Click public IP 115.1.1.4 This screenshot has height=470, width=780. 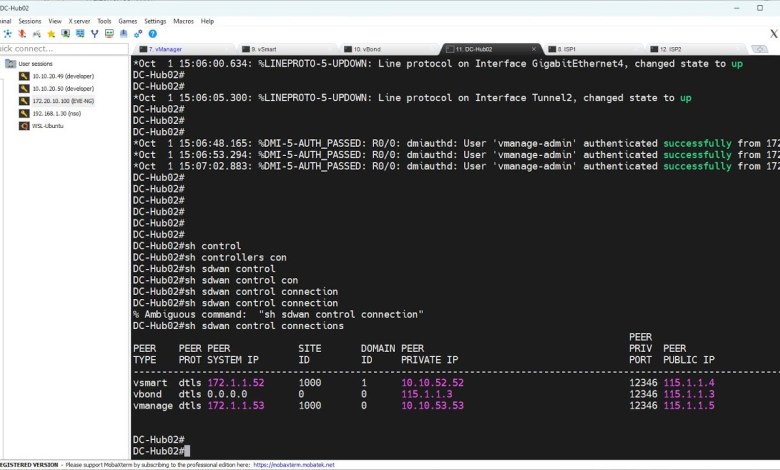(x=689, y=383)
